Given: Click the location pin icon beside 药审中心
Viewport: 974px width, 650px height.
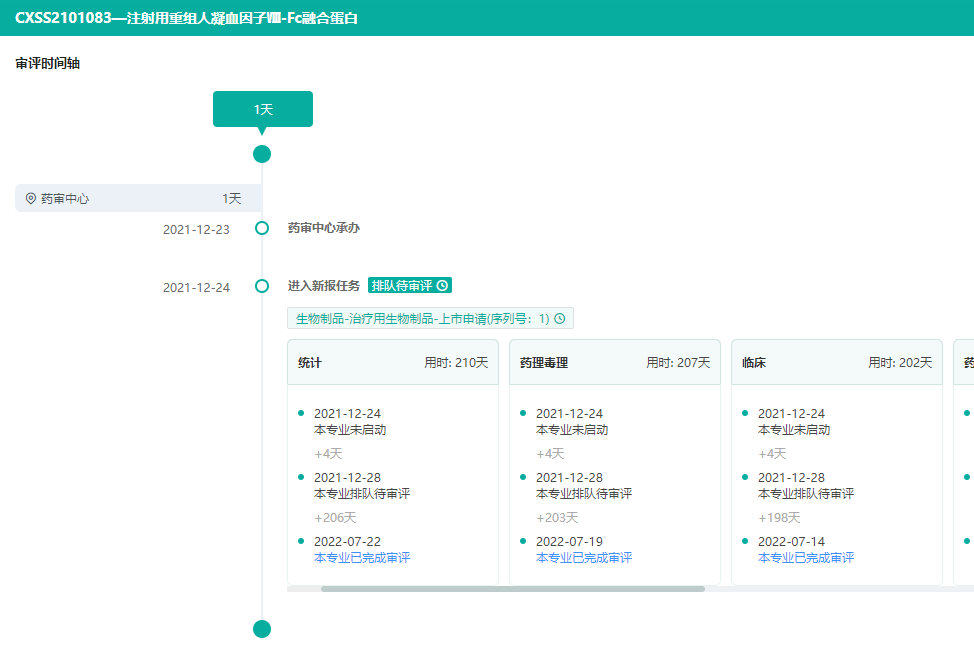Looking at the screenshot, I should click(x=31, y=199).
